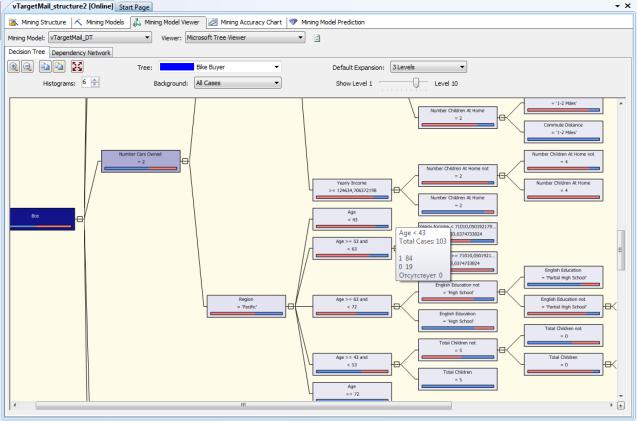Screen dimensions: 638x421
Task: Select the English Education = 'High School' node
Action: tap(458, 321)
